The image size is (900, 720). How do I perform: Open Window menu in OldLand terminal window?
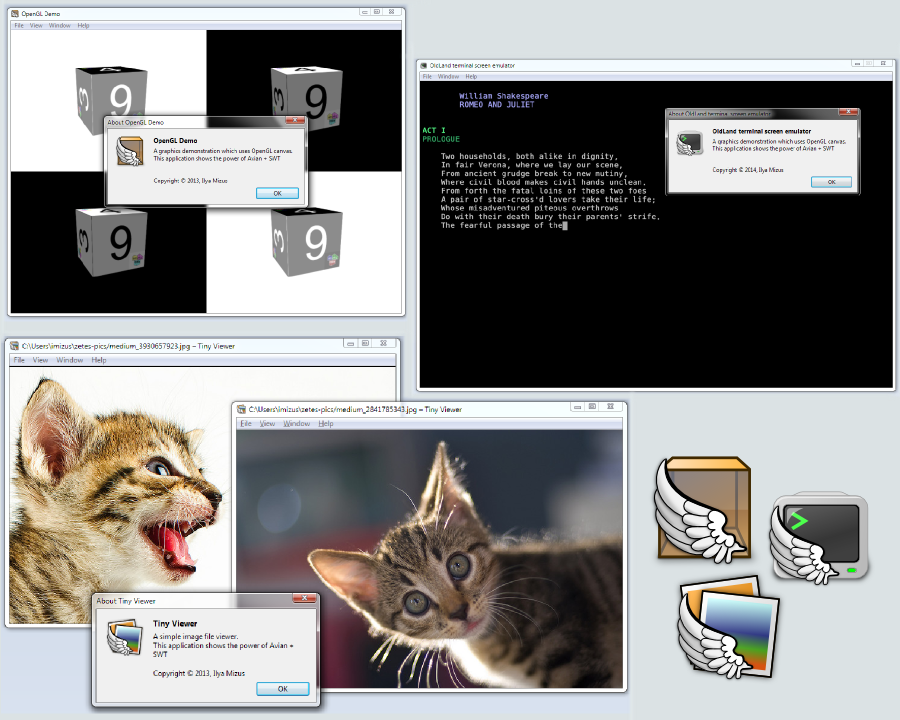pyautogui.click(x=448, y=76)
